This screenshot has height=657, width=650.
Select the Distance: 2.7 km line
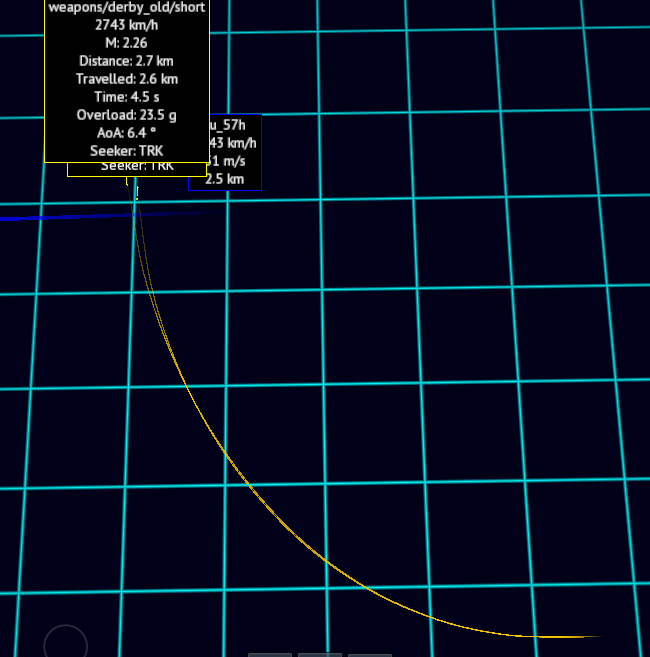click(126, 60)
